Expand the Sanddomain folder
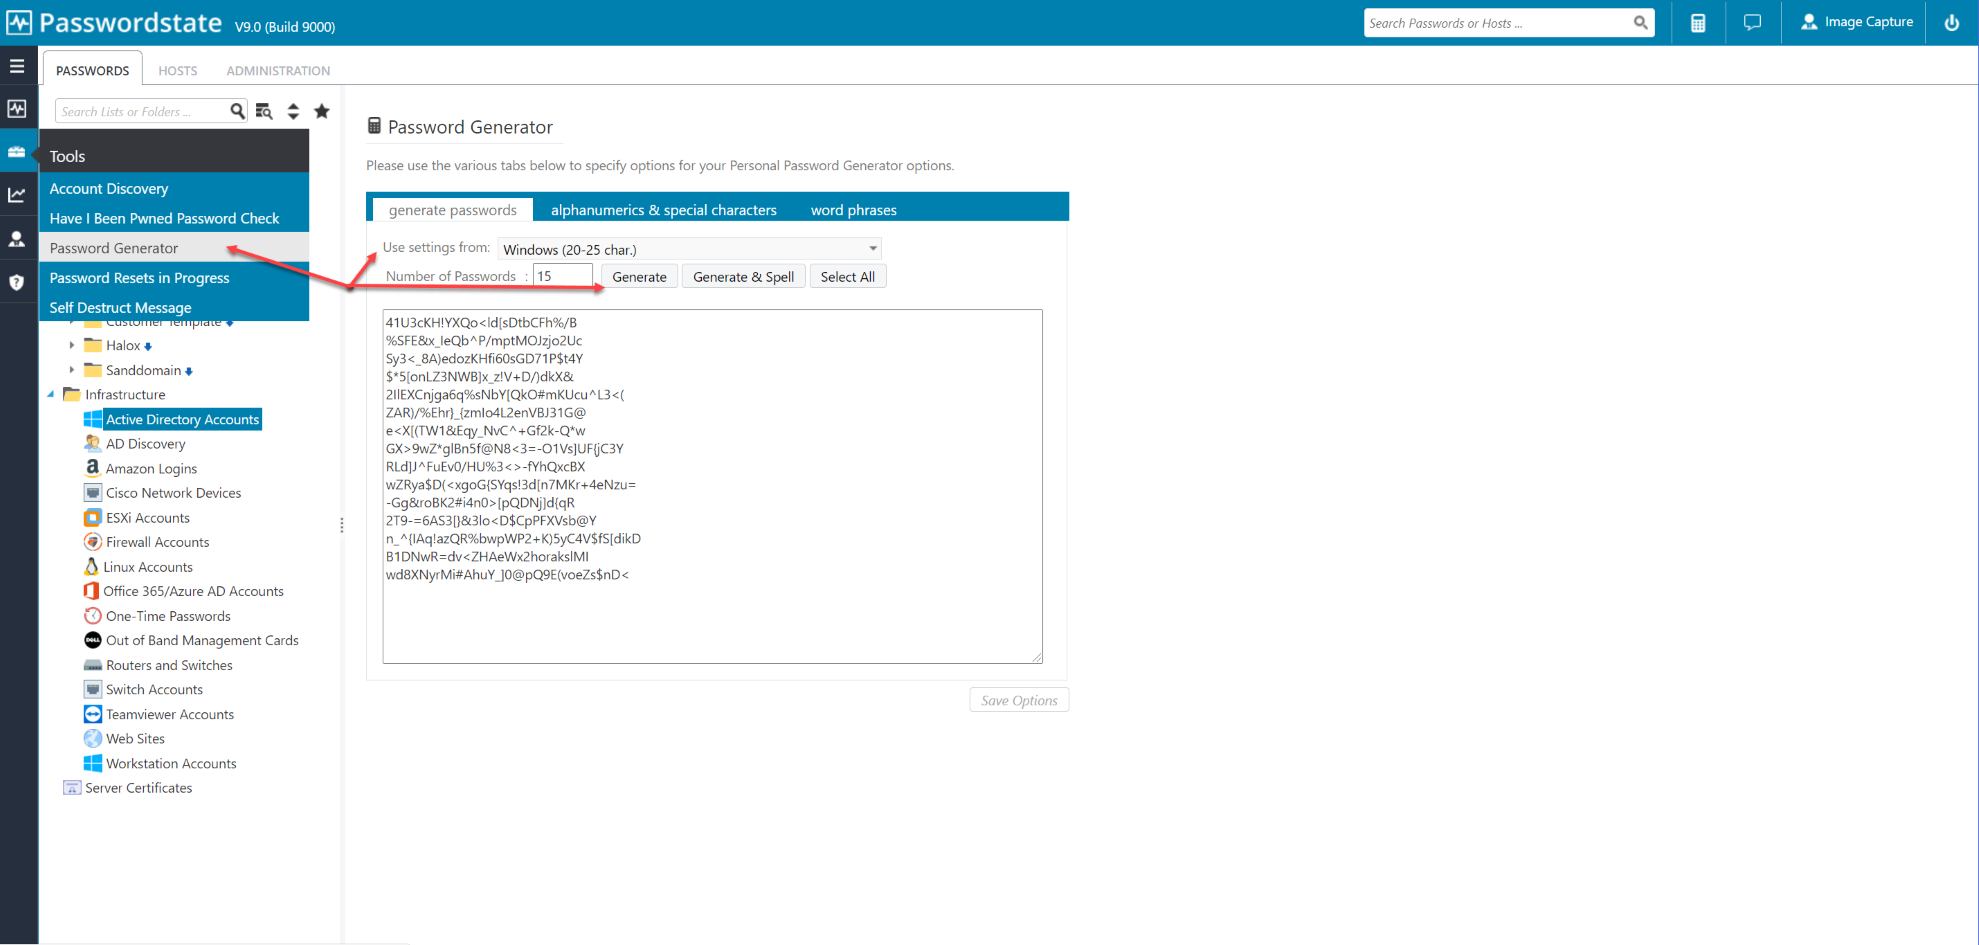Screen dimensions: 1979x945 click(72, 370)
